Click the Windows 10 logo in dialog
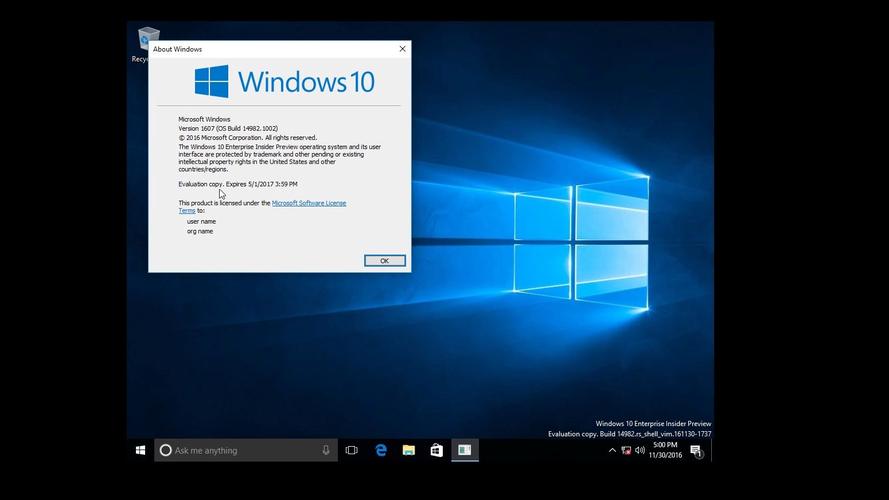Image resolution: width=889 pixels, height=500 pixels. tap(285, 81)
